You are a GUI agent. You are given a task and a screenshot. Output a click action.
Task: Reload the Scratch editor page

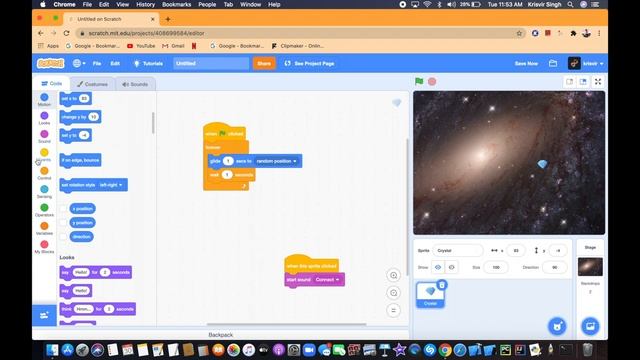click(67, 33)
